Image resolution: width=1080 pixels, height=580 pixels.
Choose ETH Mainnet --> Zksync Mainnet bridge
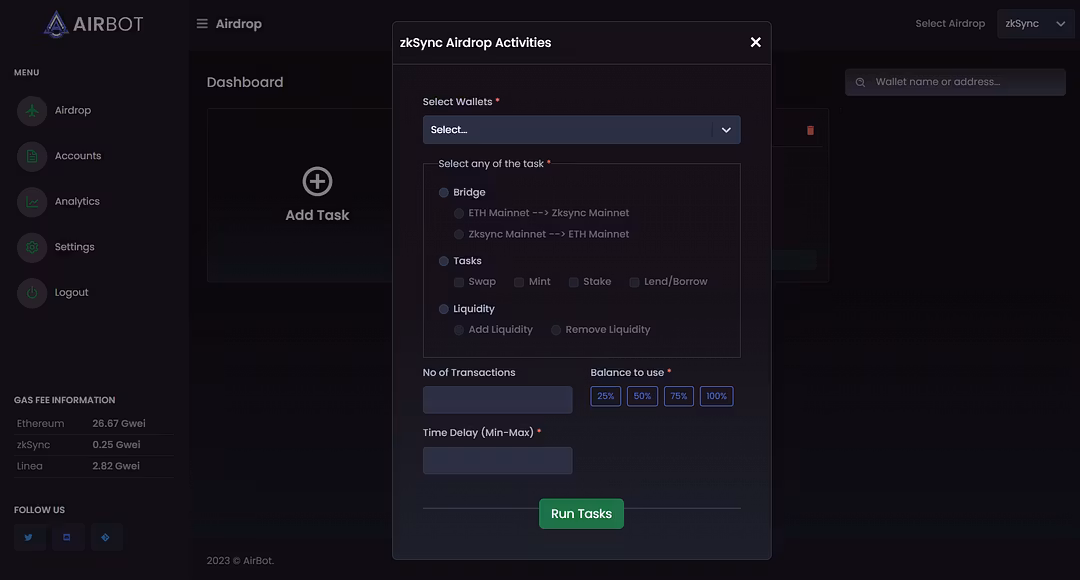click(459, 214)
